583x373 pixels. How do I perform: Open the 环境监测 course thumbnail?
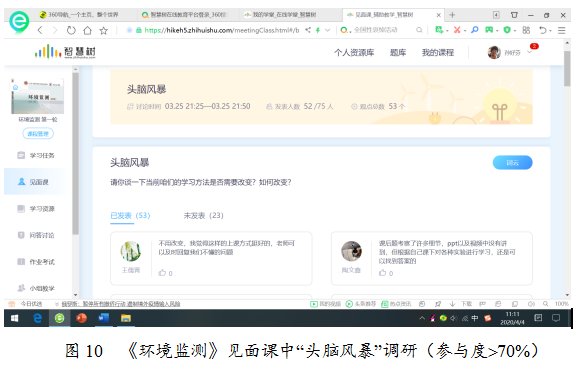[38, 96]
